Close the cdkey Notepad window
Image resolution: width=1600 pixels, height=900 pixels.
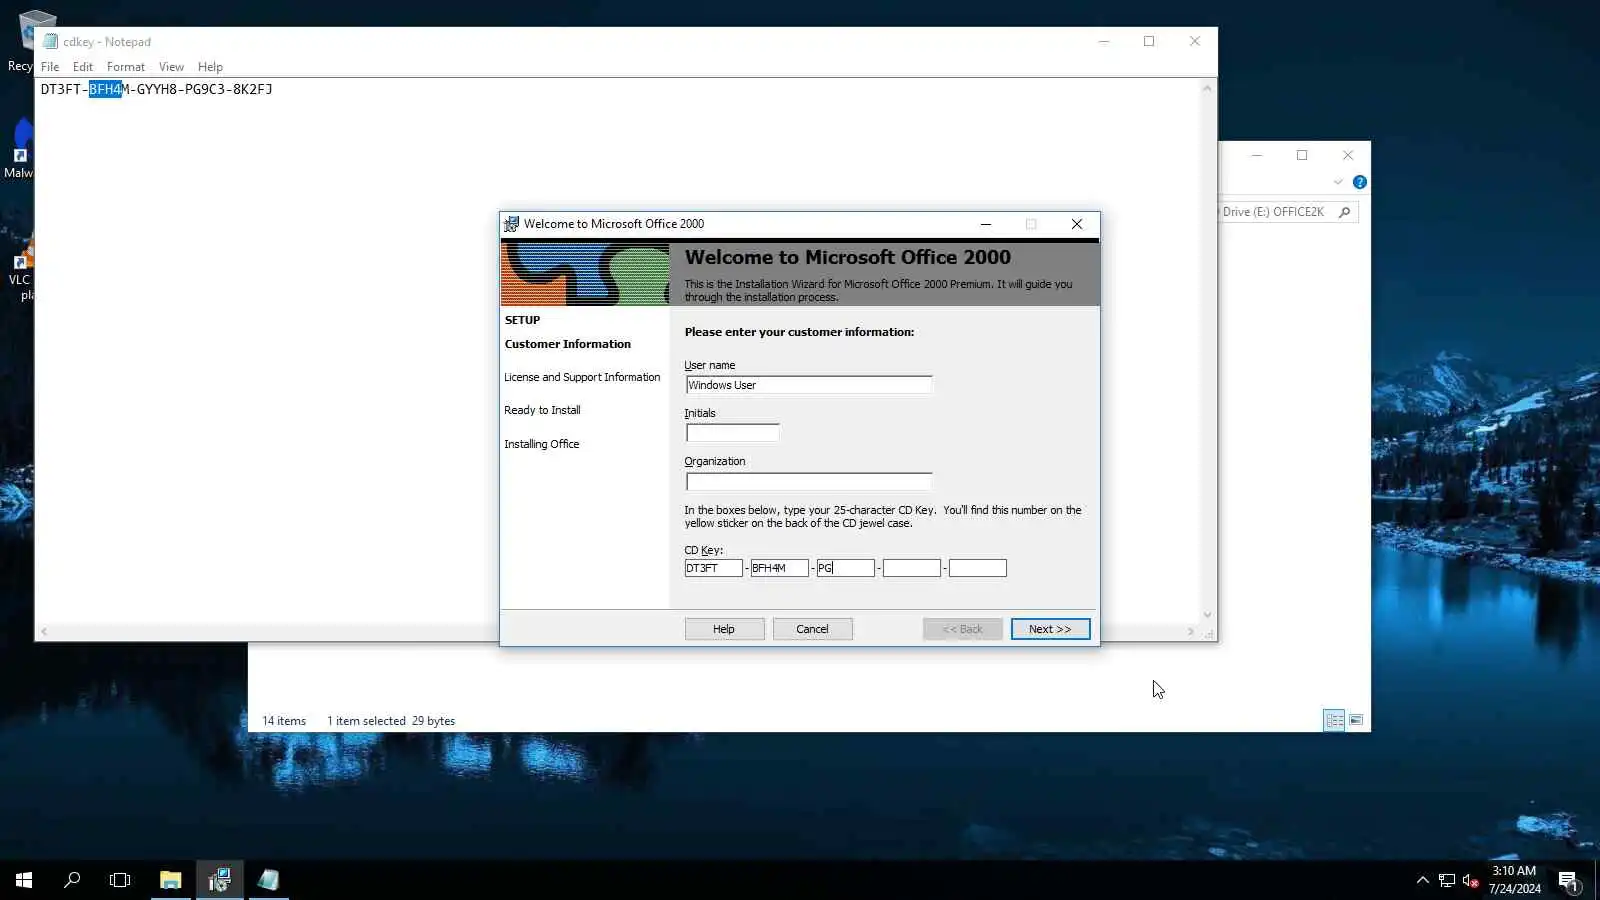point(1195,42)
